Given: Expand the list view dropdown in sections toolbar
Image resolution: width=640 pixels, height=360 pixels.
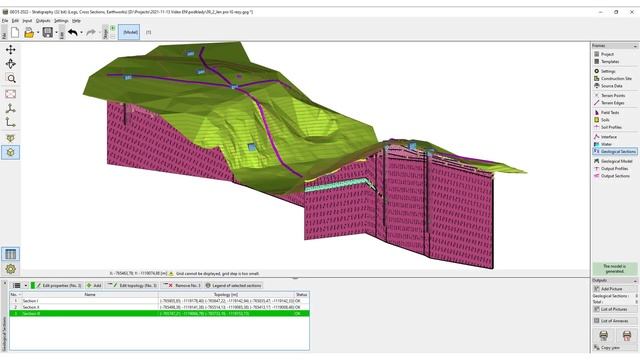Looking at the screenshot, I should coord(25,286).
